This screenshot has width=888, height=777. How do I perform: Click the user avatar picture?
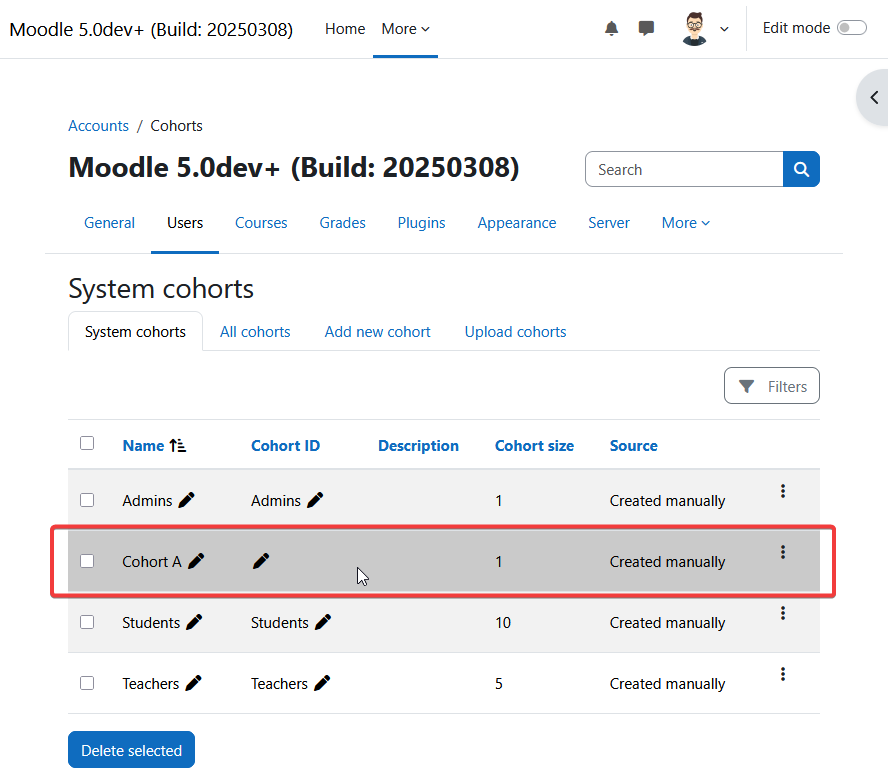(694, 29)
